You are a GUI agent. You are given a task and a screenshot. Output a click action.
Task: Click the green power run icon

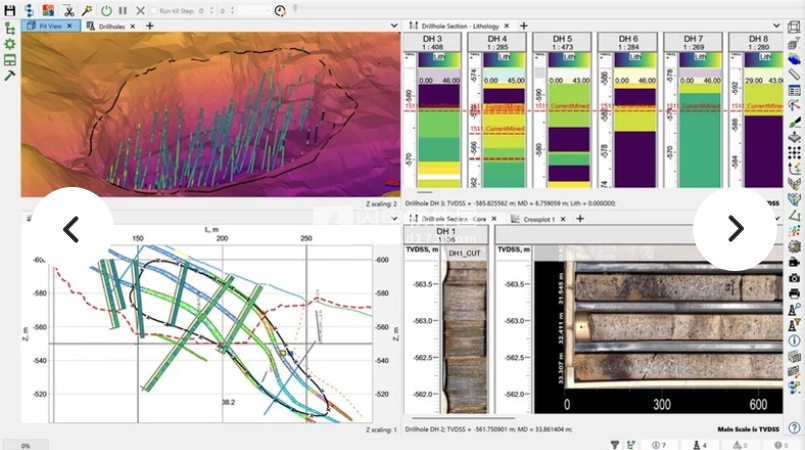(x=106, y=10)
